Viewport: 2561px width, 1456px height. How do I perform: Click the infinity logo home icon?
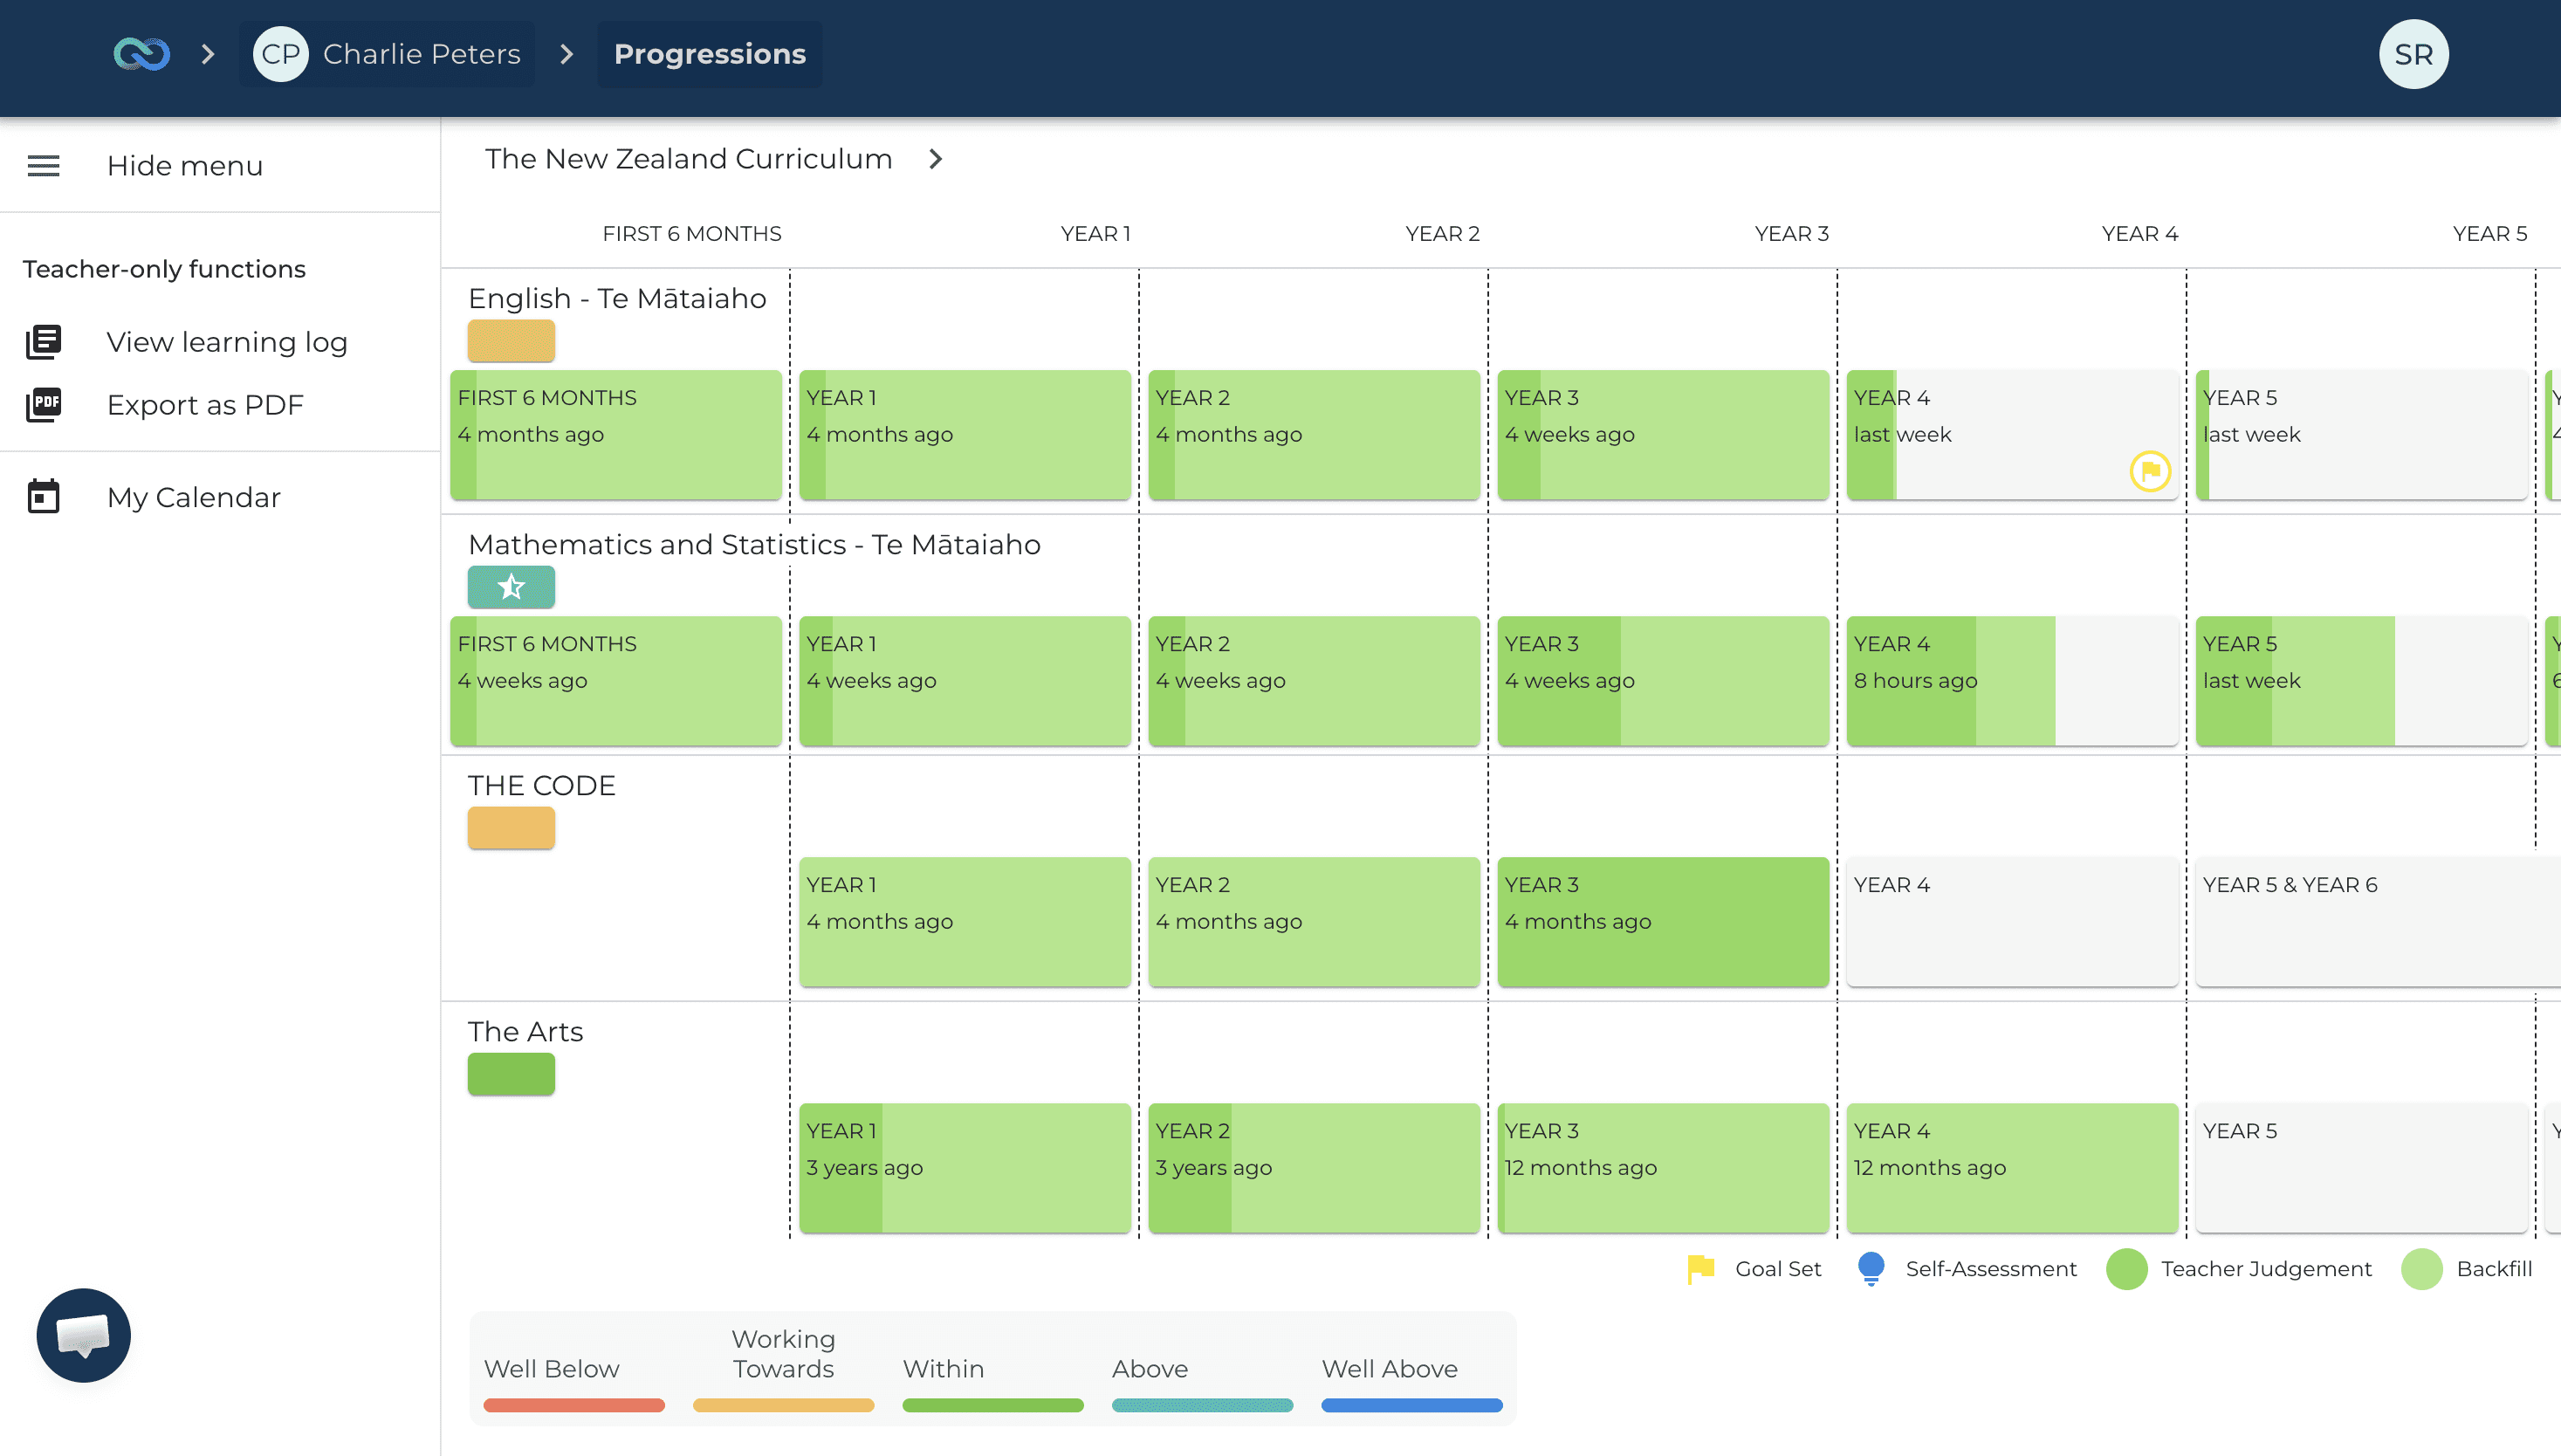click(x=141, y=54)
